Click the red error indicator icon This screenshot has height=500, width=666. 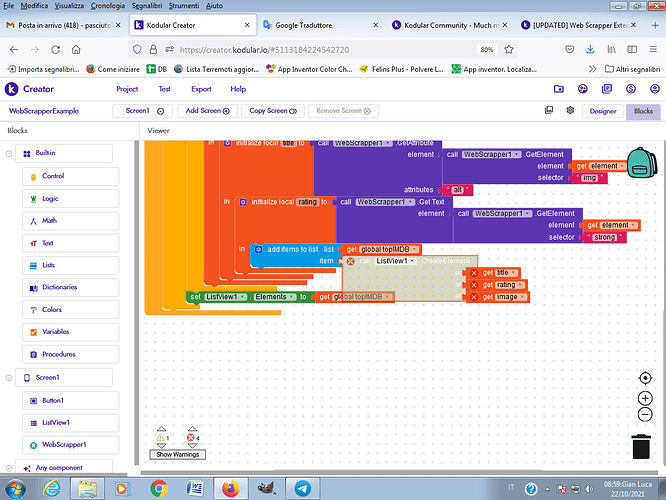click(192, 437)
